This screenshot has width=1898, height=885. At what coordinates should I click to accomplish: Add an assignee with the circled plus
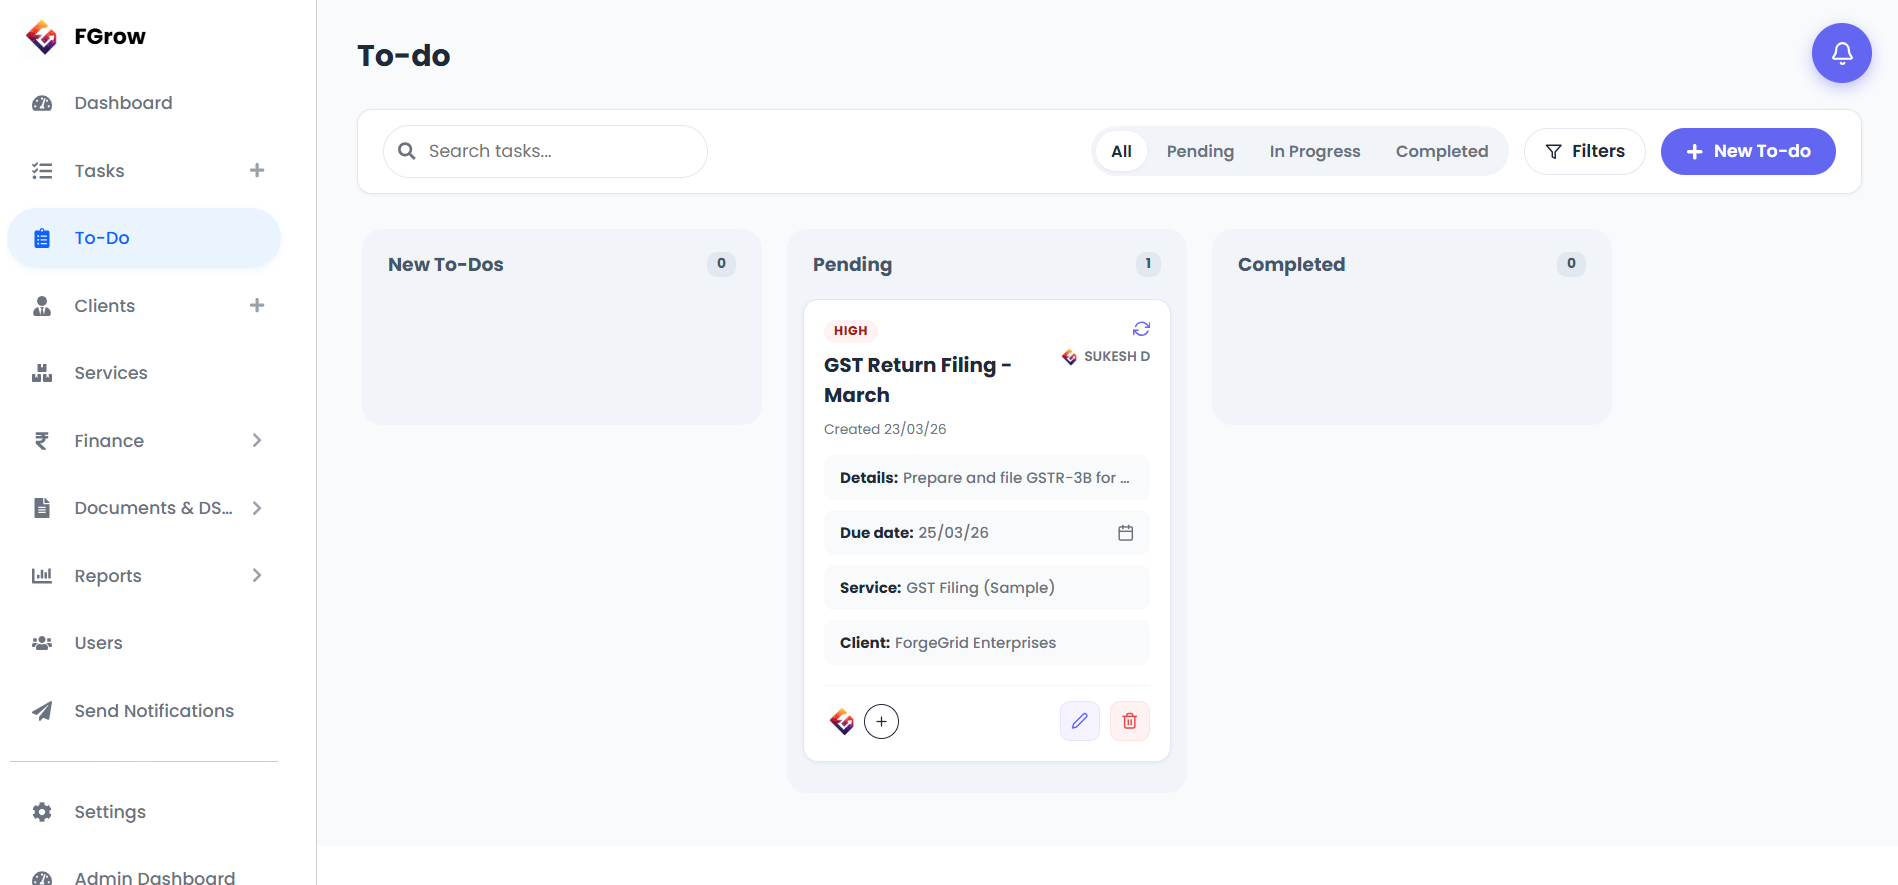click(x=881, y=721)
